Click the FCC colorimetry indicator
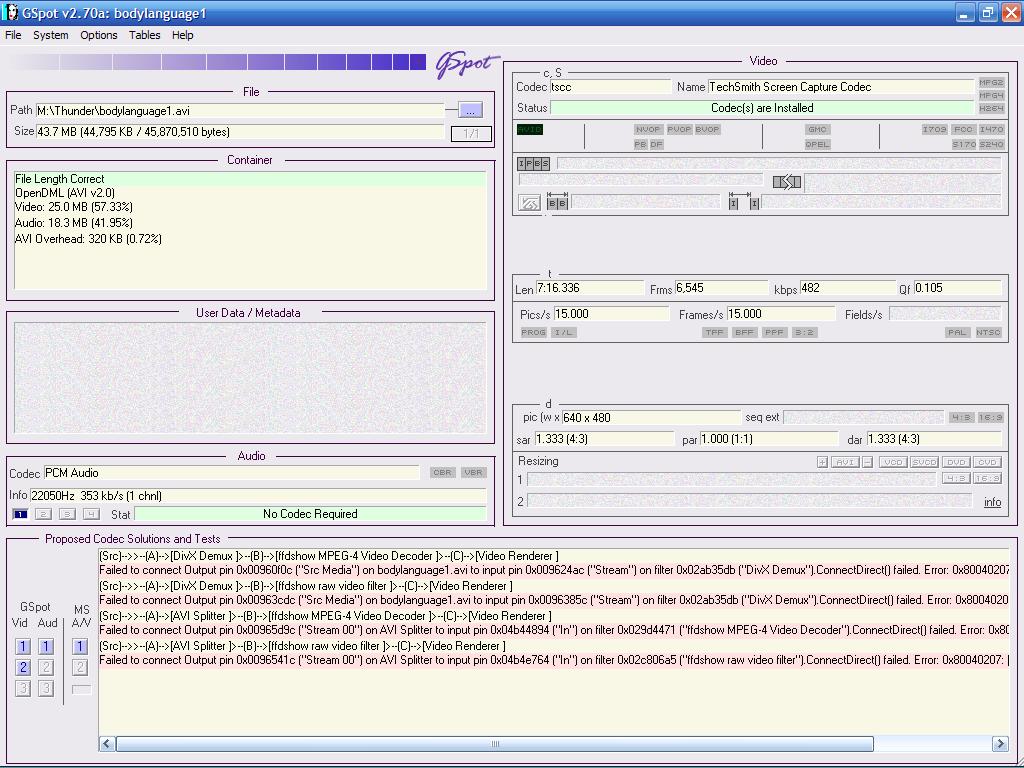The height and width of the screenshot is (768, 1024). coord(963,129)
